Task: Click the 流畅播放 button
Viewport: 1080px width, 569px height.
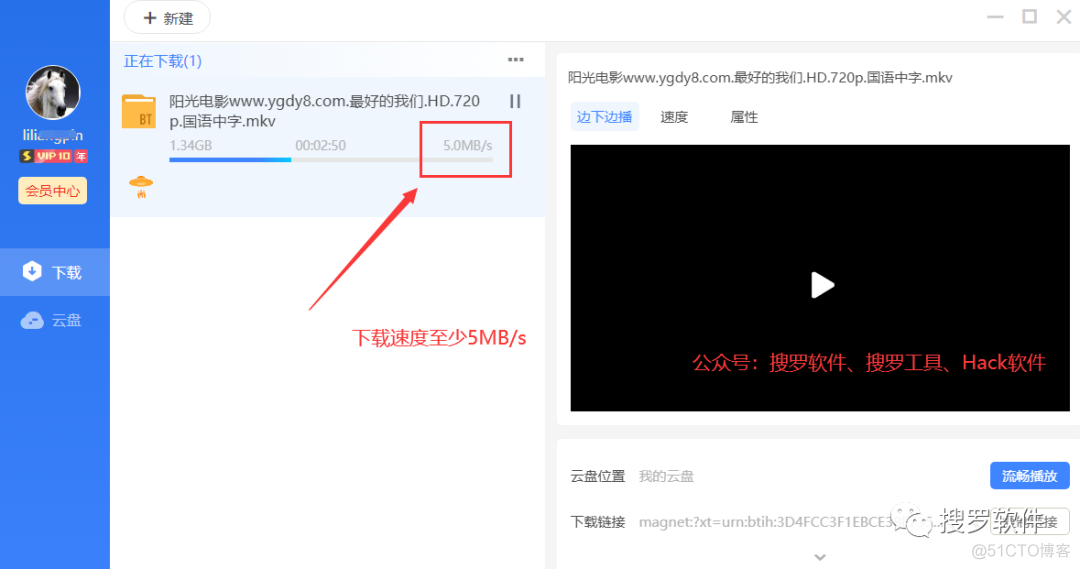Action: [x=1030, y=476]
